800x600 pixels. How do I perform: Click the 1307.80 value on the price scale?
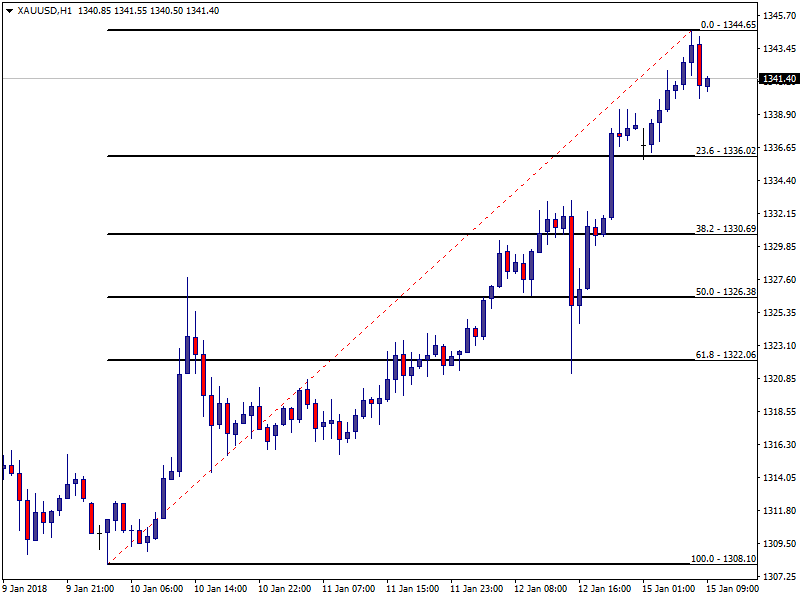pyautogui.click(x=778, y=577)
